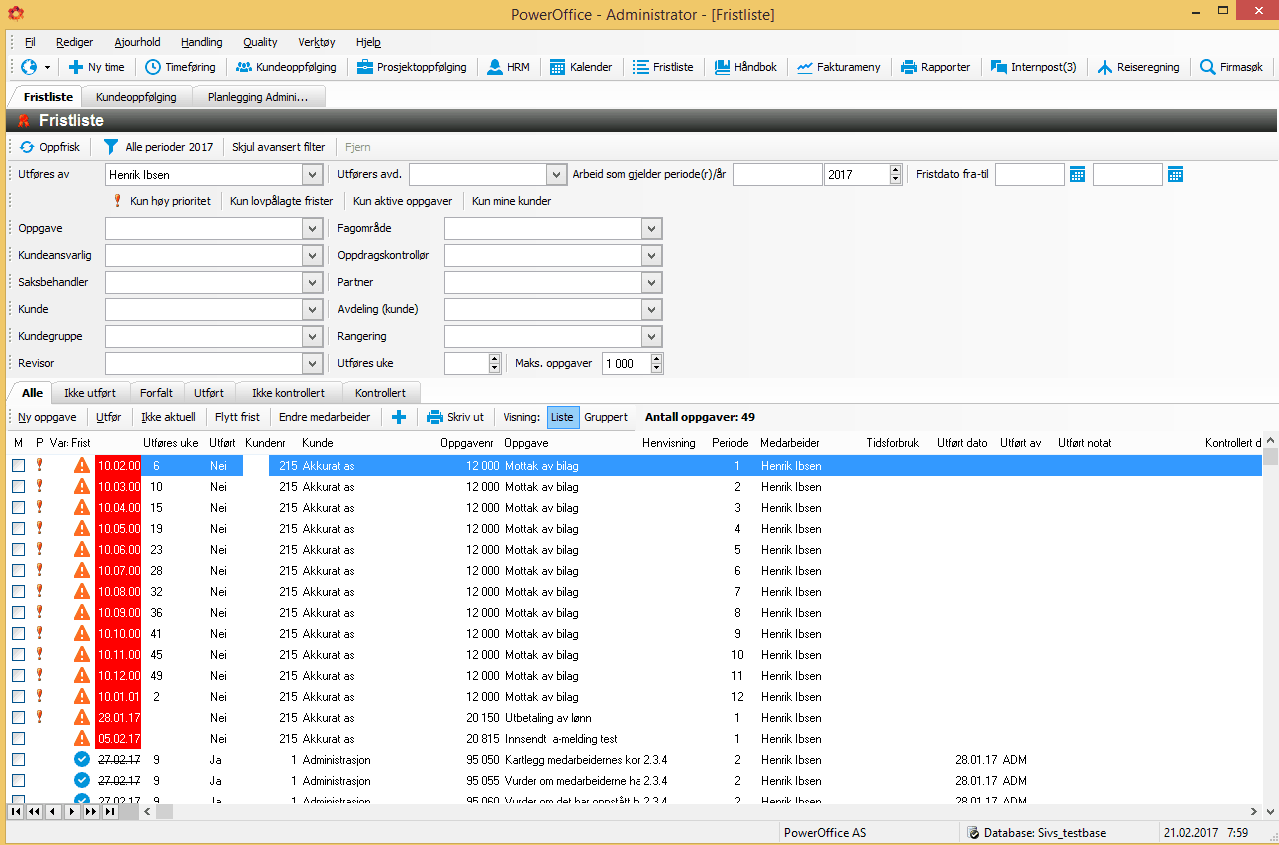Open the Kalender module
The image size is (1279, 845).
[580, 67]
